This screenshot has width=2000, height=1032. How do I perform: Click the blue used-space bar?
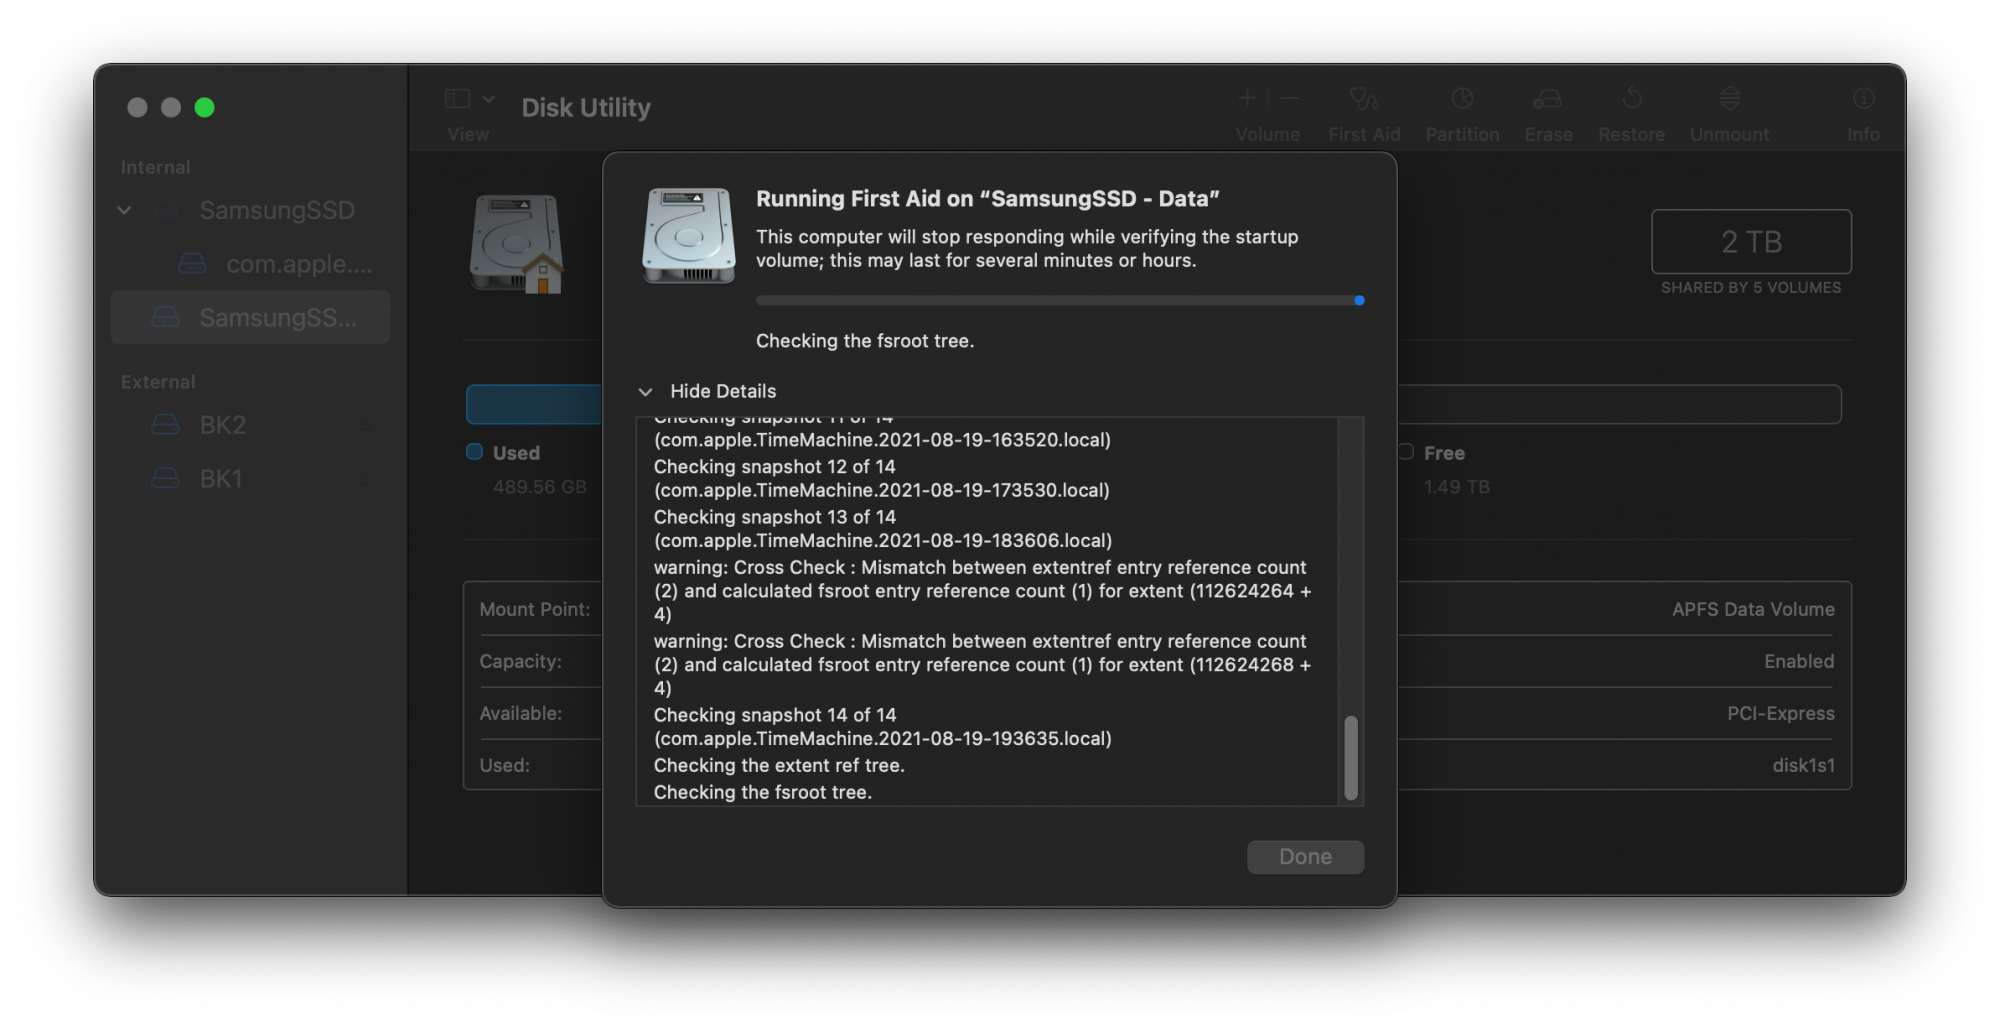(x=534, y=404)
